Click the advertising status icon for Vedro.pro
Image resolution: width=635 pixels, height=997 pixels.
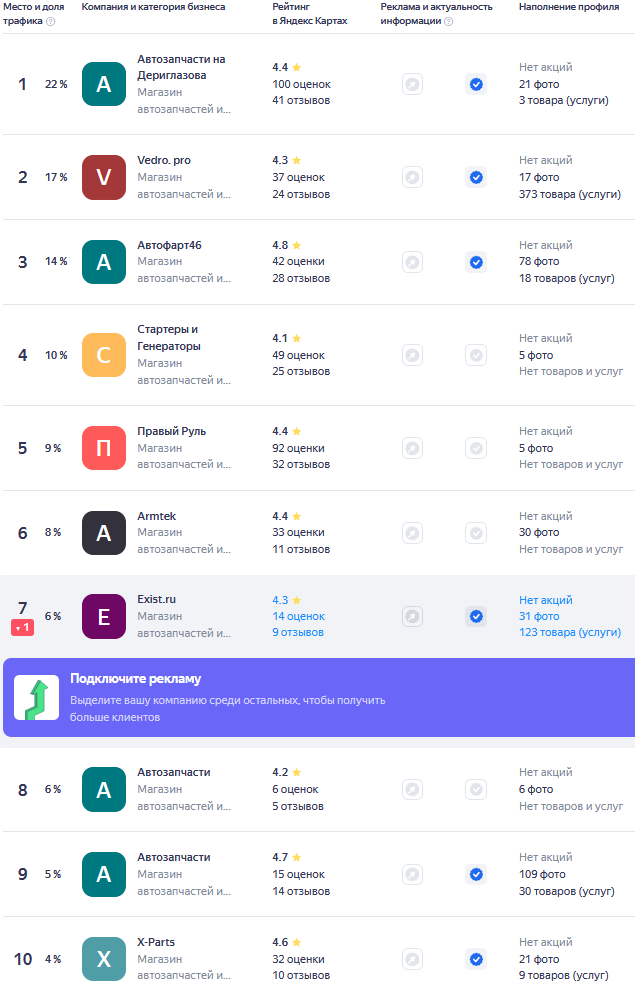point(413,177)
